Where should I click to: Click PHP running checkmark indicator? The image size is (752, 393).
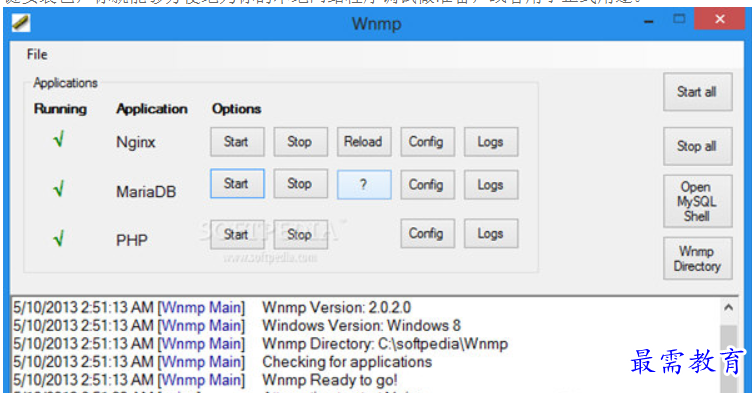[59, 238]
